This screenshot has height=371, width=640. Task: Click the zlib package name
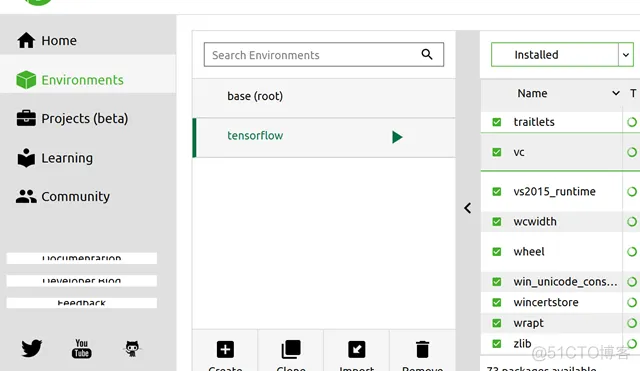(x=522, y=344)
